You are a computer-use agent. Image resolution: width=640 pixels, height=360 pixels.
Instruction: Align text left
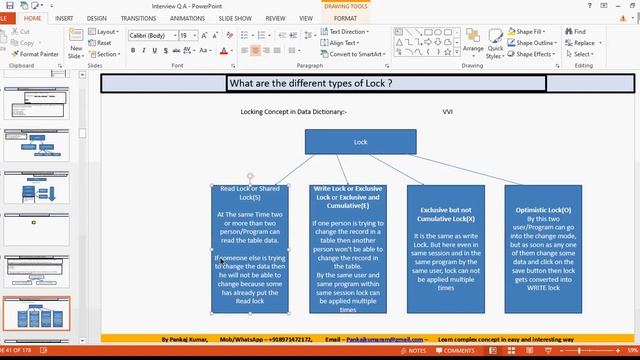[x=244, y=51]
